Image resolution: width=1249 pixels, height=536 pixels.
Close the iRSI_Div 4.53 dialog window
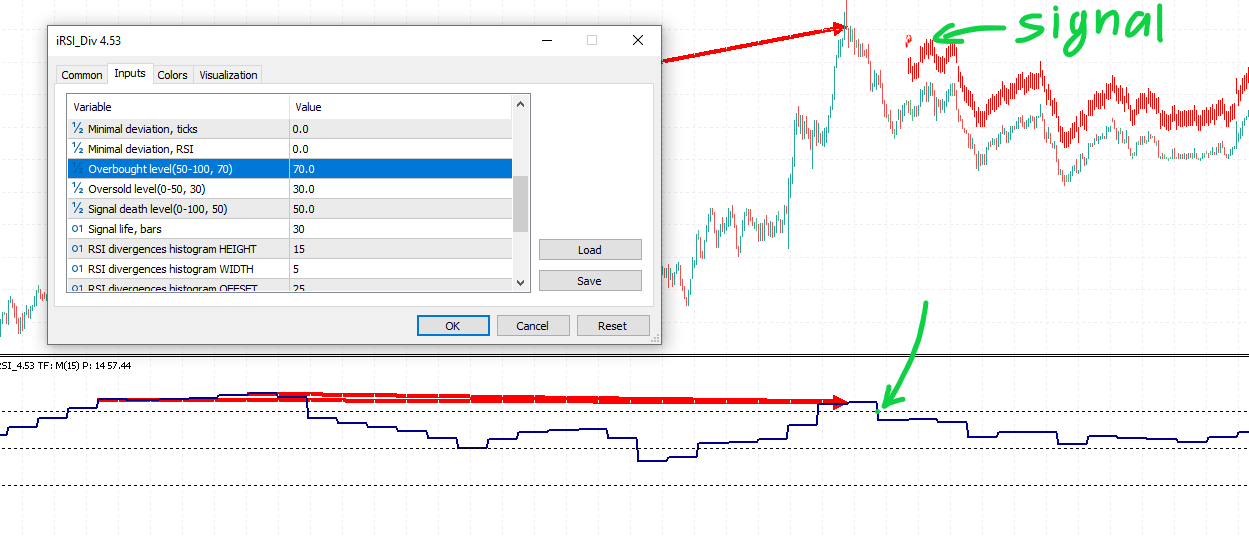click(638, 40)
